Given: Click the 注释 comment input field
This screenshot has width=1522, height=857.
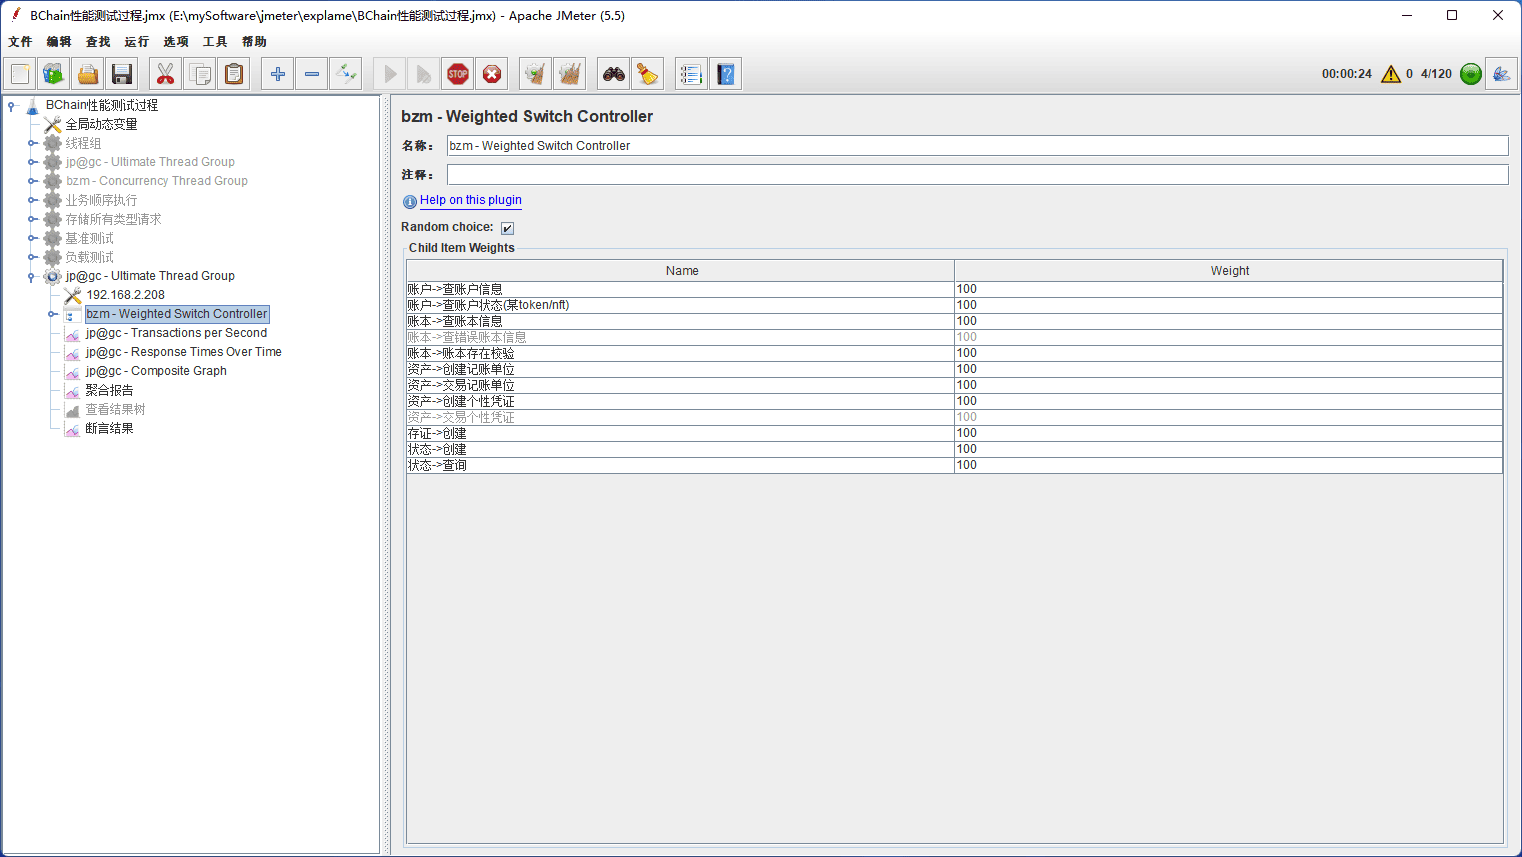Looking at the screenshot, I should coord(976,175).
